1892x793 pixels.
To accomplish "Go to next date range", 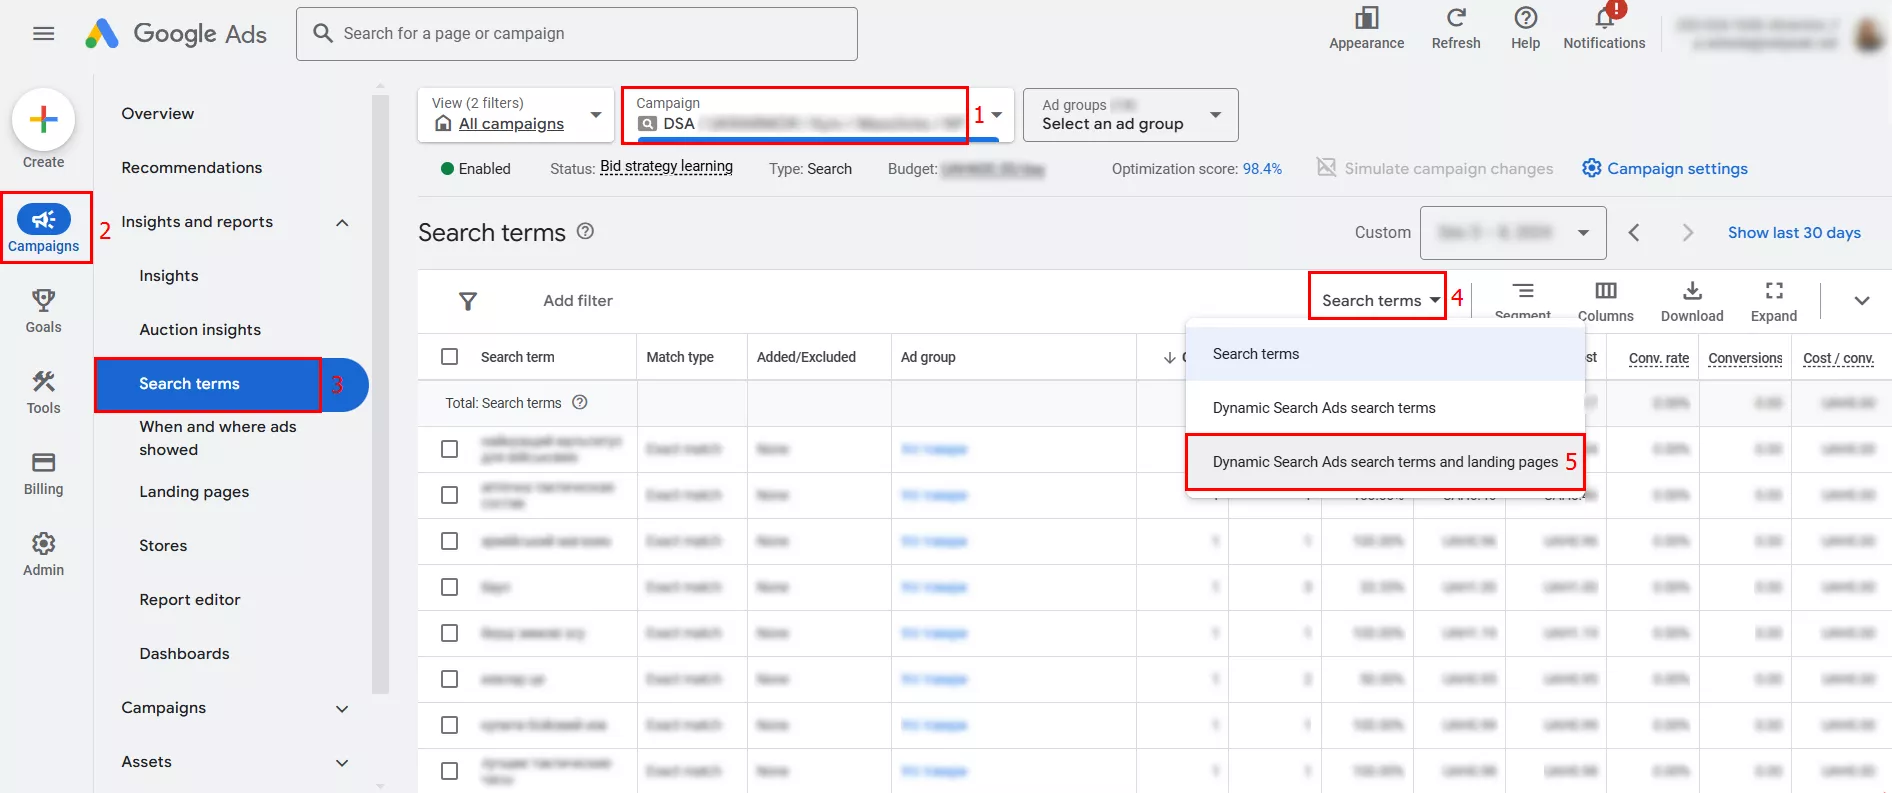I will coord(1688,233).
